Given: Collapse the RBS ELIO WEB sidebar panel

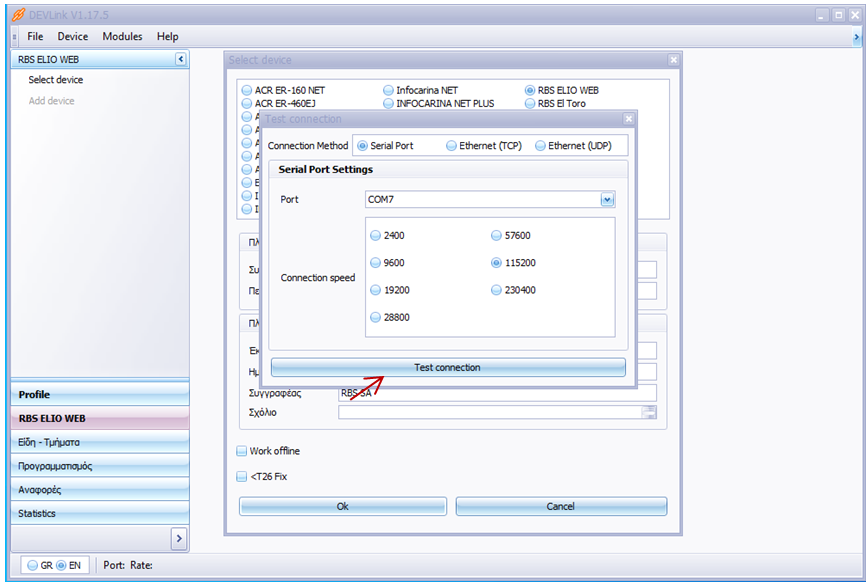Looking at the screenshot, I should [180, 60].
